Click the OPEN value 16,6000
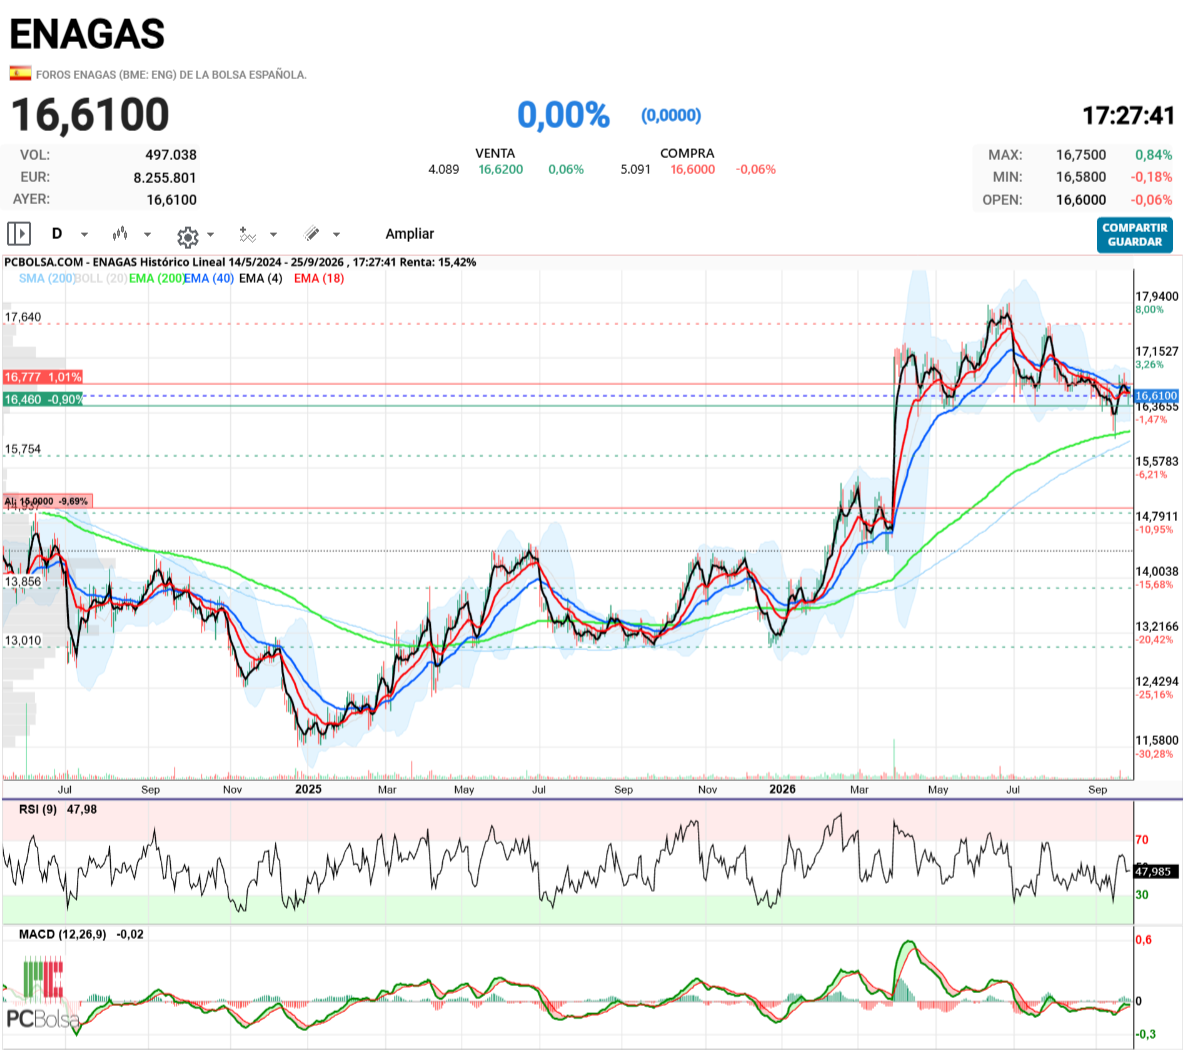This screenshot has height=1050, width=1185. [x=1081, y=200]
